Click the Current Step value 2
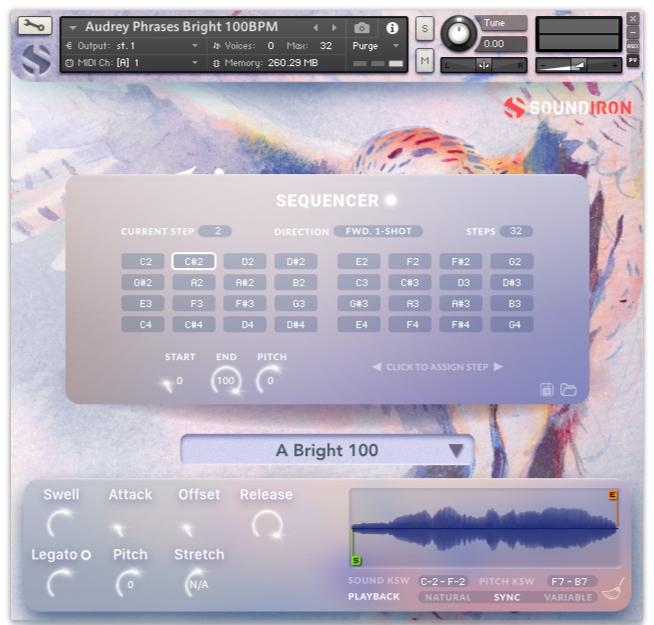 [215, 231]
